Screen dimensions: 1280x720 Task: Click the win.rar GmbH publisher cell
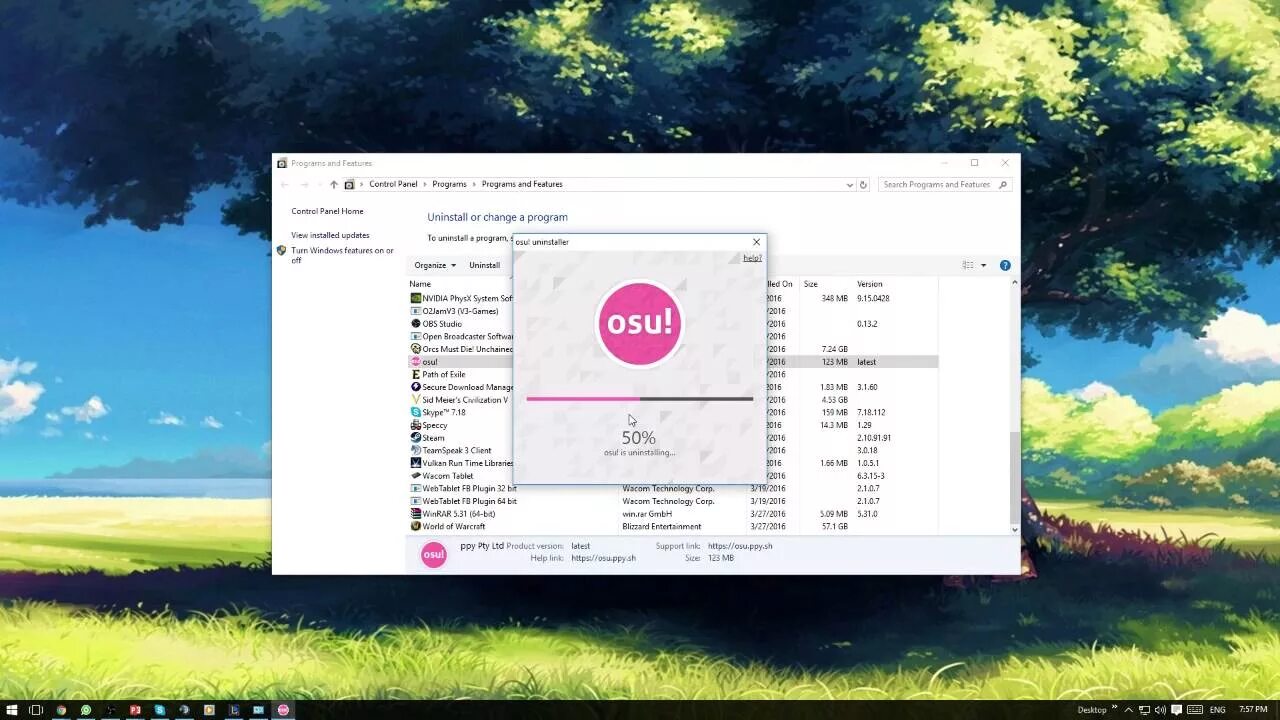point(647,514)
